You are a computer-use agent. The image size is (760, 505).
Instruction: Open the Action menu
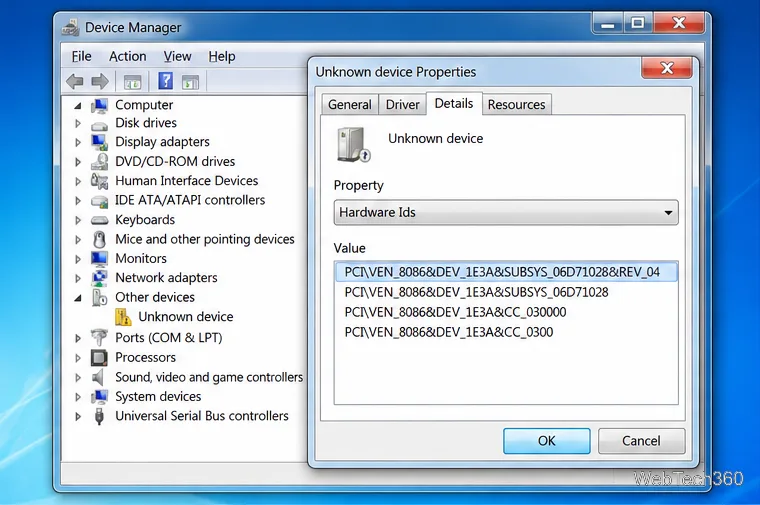(x=127, y=56)
